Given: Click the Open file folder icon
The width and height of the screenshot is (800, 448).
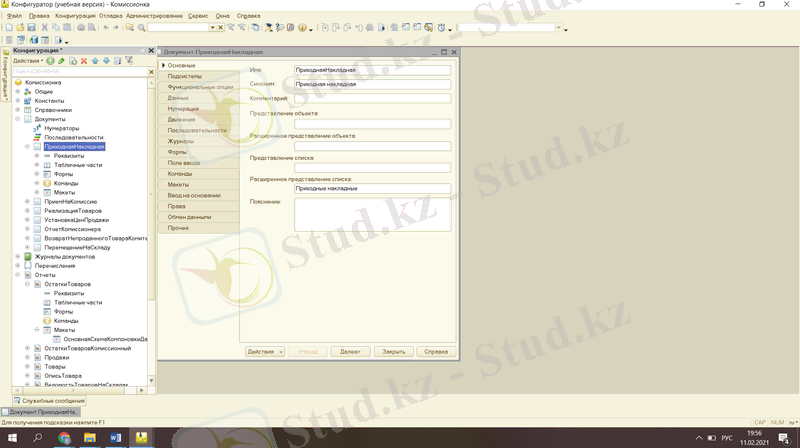Looking at the screenshot, I should [20, 28].
